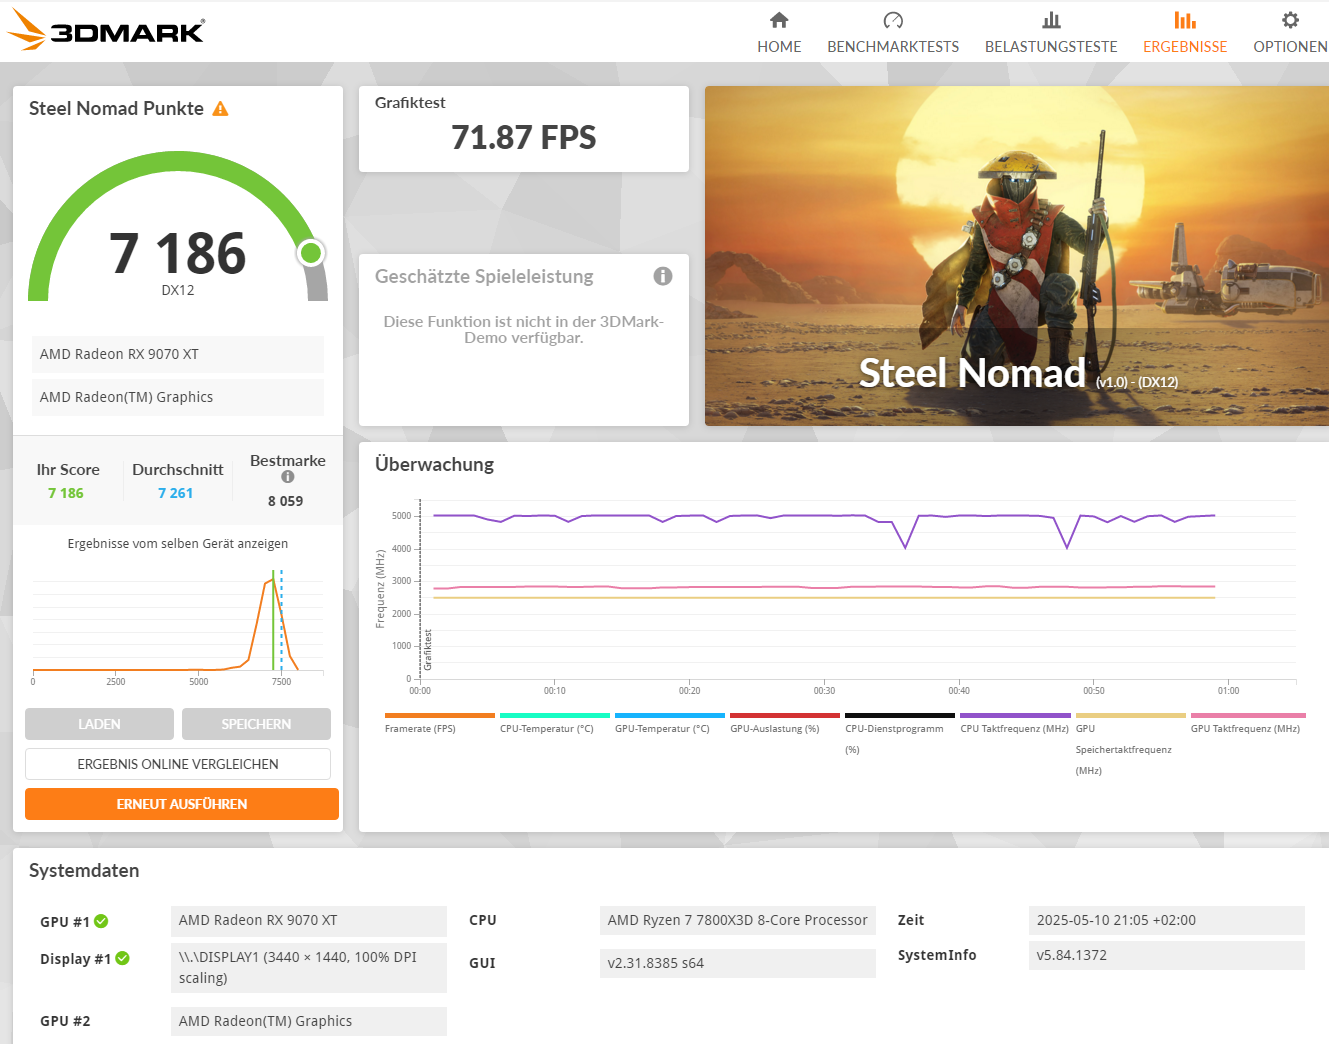
Task: Click the warning triangle beside Steel Nomad Punkte
Action: (x=220, y=108)
